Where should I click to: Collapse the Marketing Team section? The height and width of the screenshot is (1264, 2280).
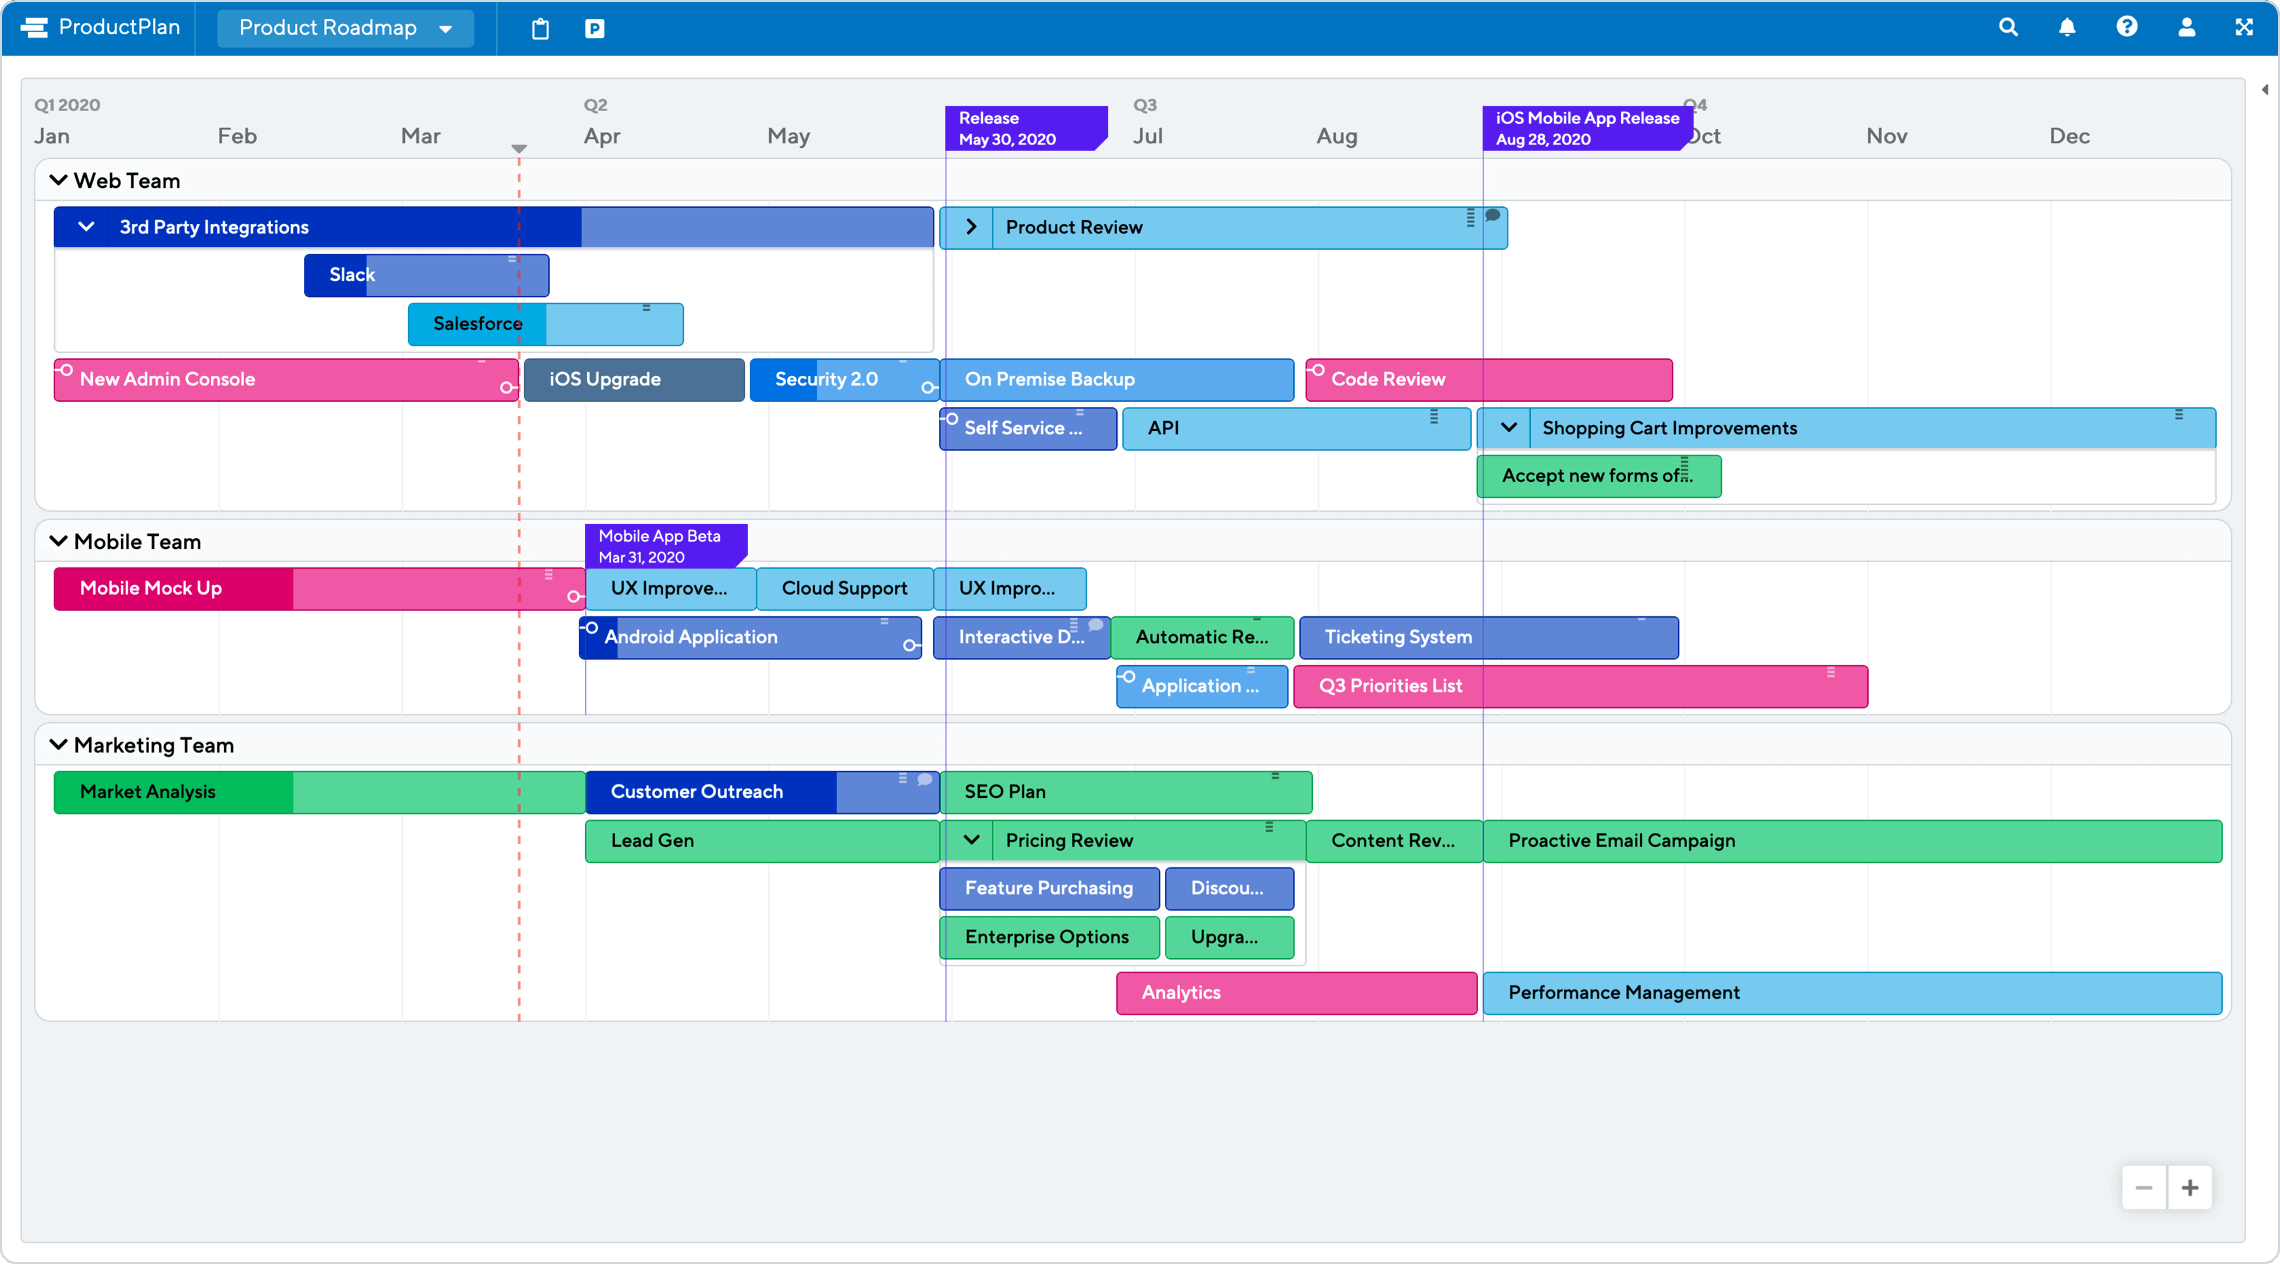(x=56, y=744)
